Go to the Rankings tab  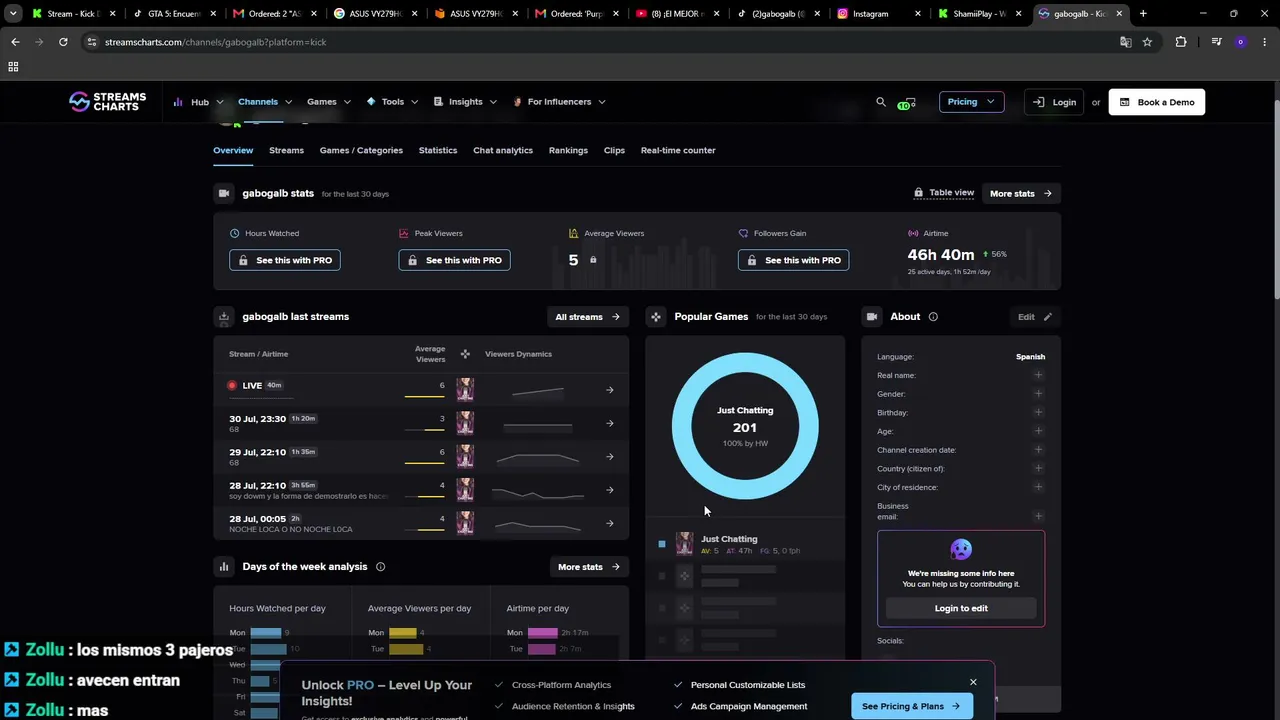point(568,150)
